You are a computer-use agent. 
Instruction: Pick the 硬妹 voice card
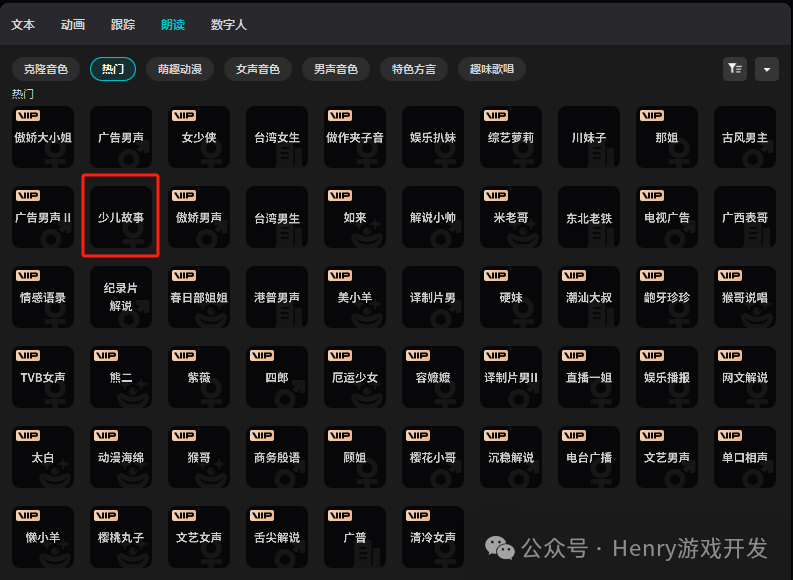(x=511, y=297)
